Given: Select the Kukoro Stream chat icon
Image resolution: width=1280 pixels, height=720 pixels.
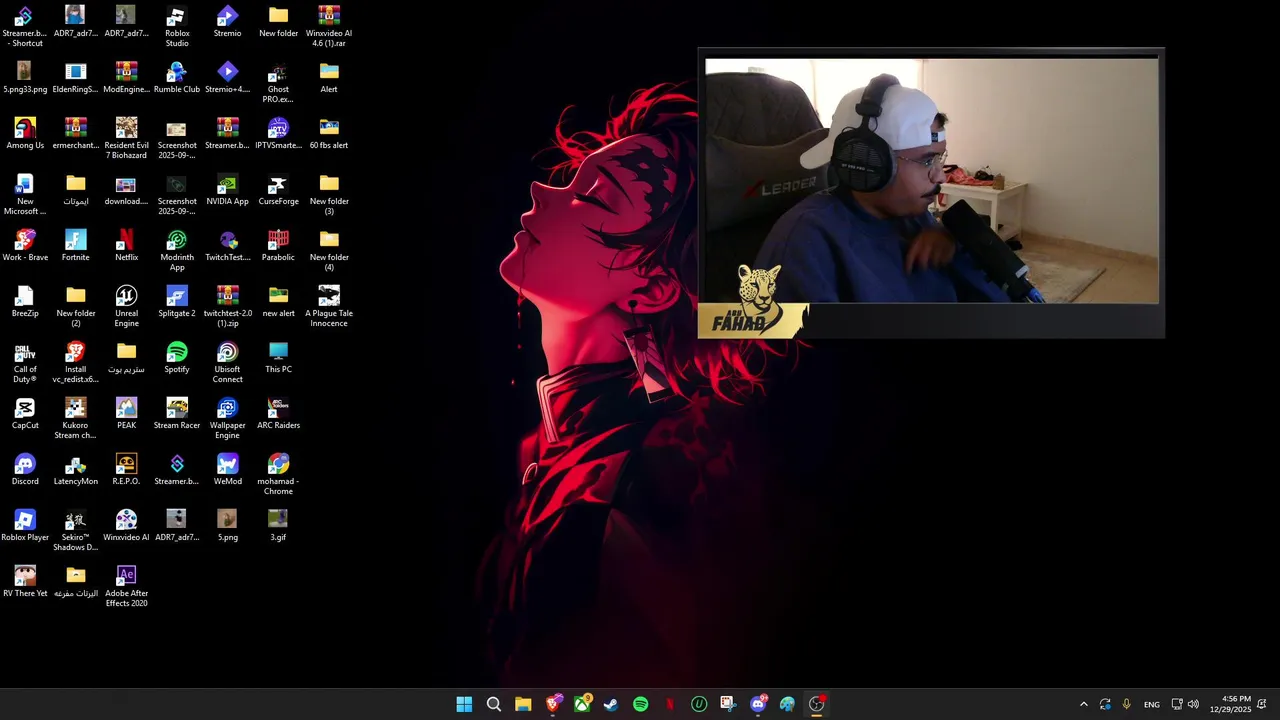Looking at the screenshot, I should (75, 418).
